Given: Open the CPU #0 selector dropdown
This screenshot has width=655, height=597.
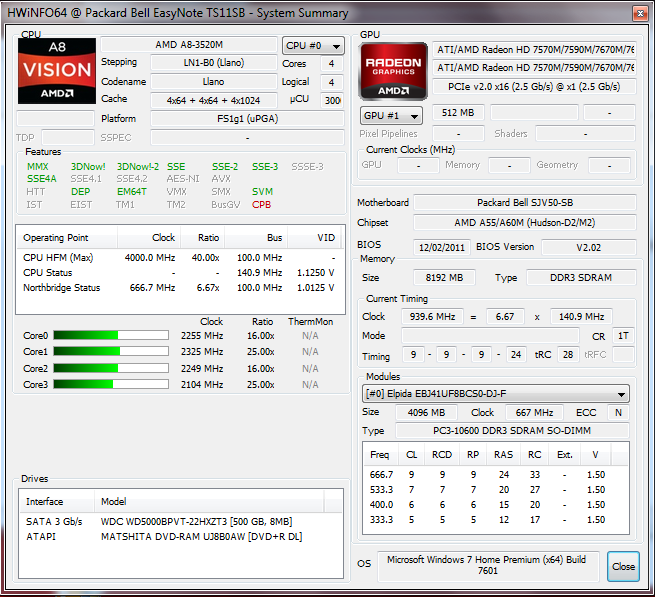Looking at the screenshot, I should [x=313, y=46].
